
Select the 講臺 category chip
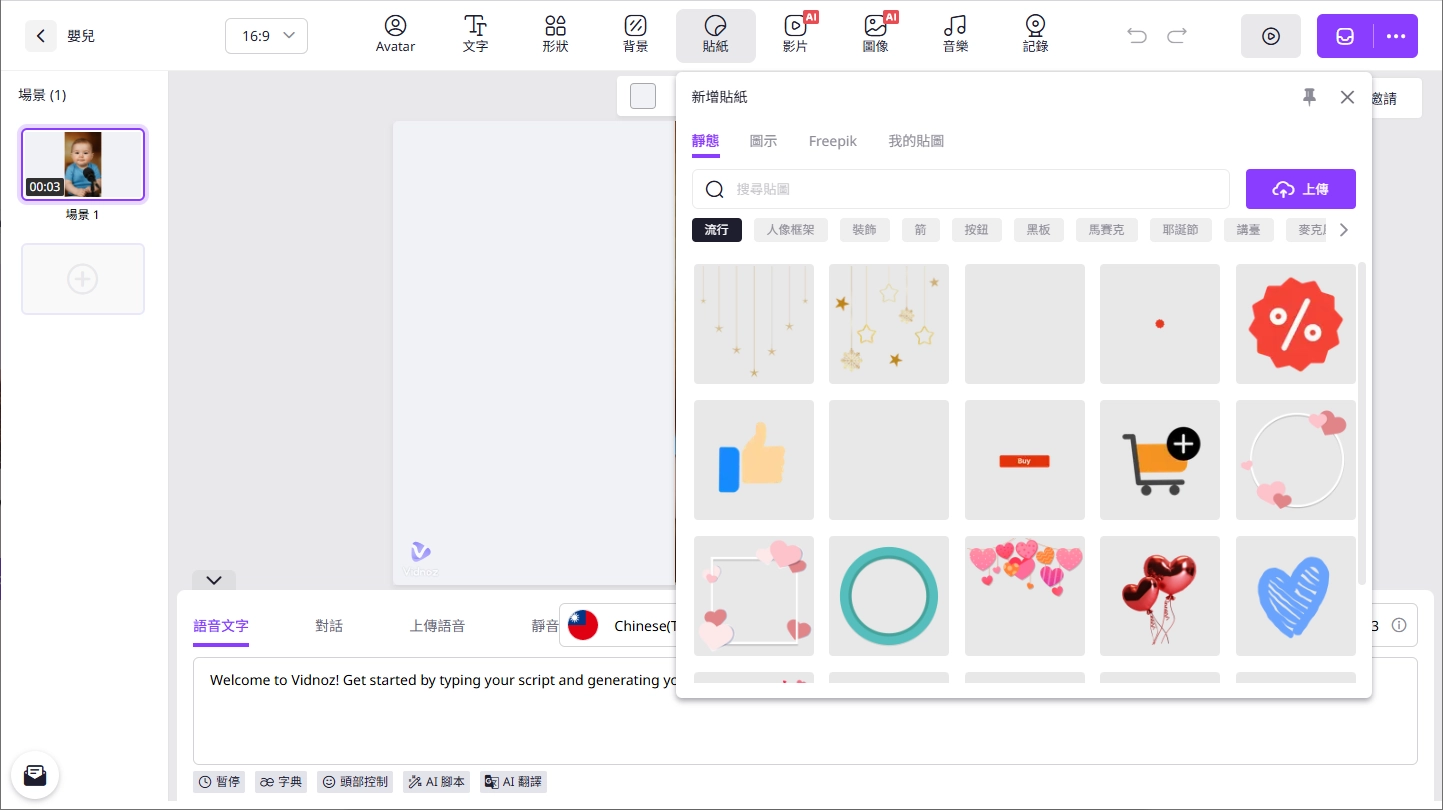click(1249, 230)
